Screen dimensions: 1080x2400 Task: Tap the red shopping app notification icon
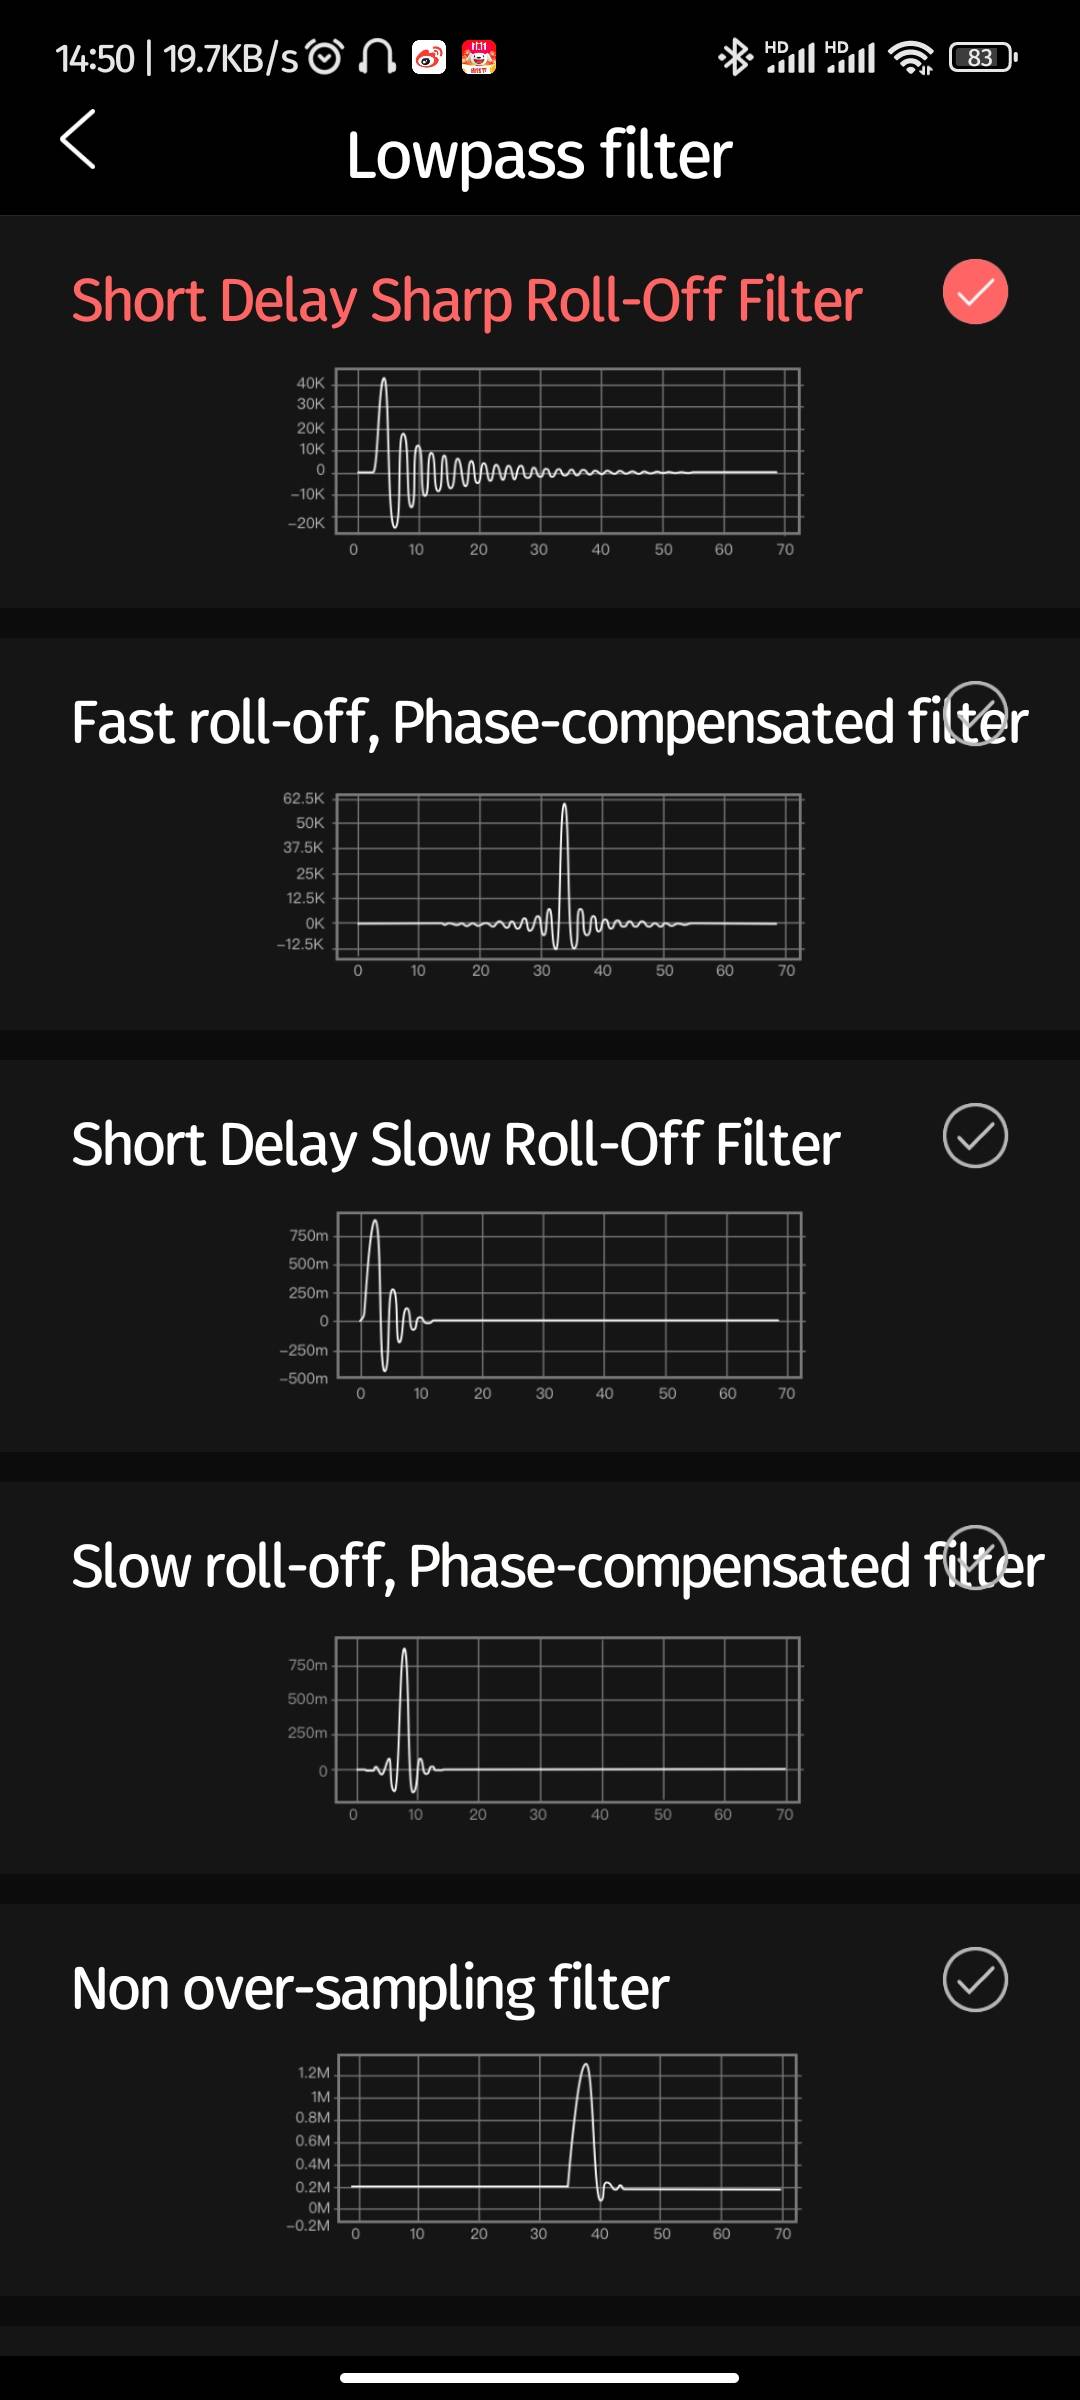(479, 58)
